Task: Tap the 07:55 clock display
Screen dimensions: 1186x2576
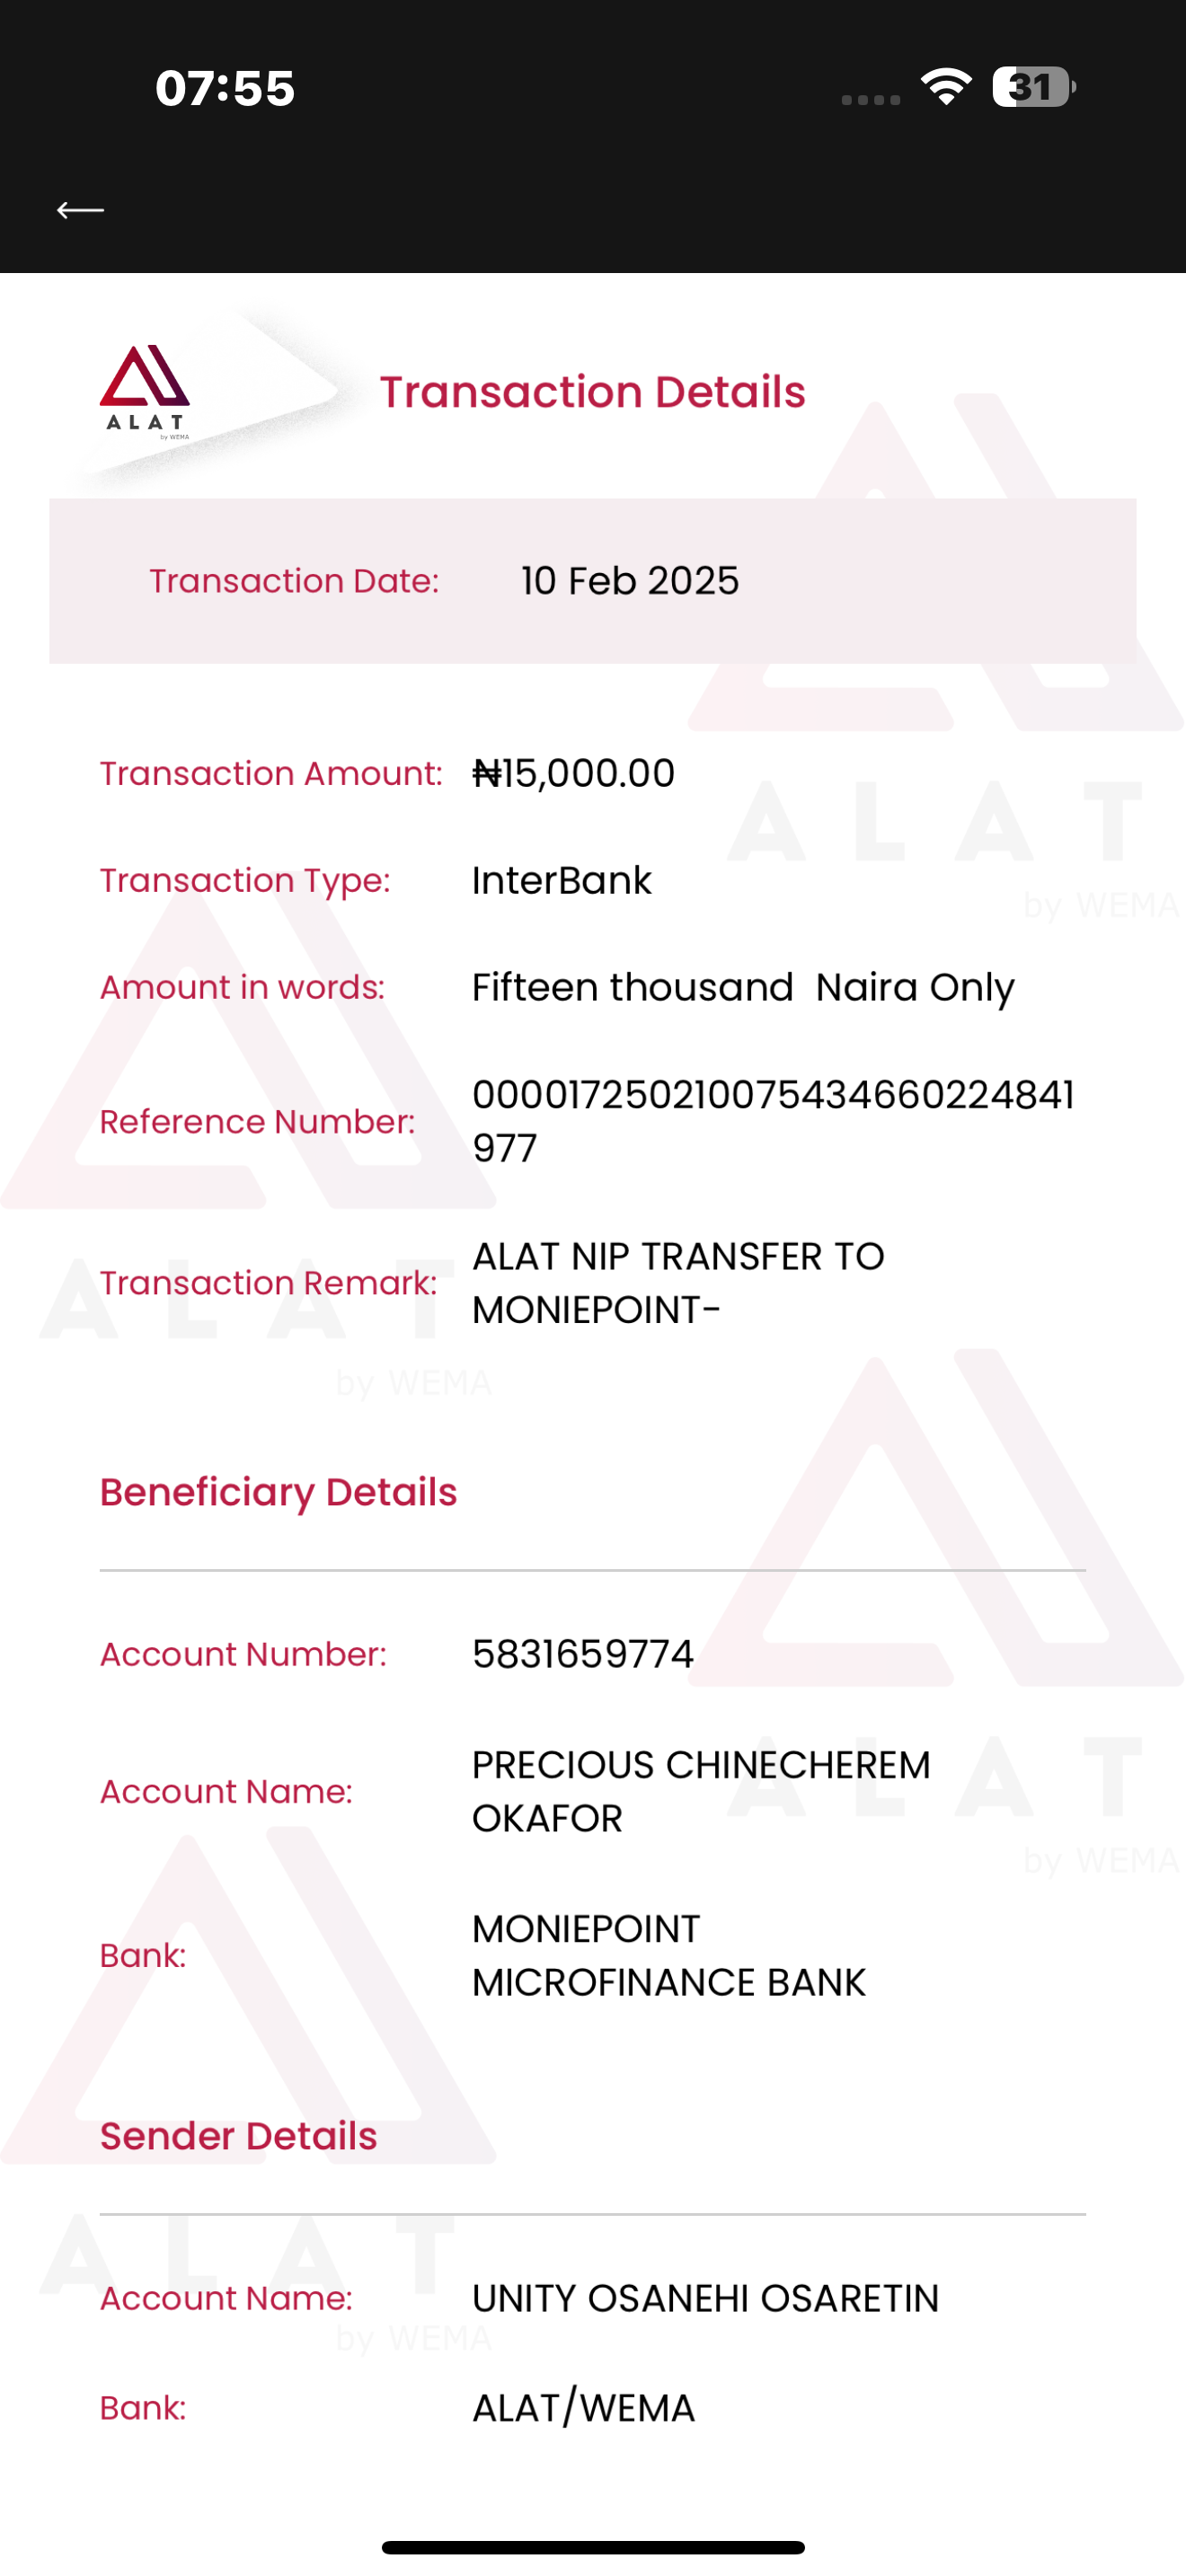Action: click(225, 88)
